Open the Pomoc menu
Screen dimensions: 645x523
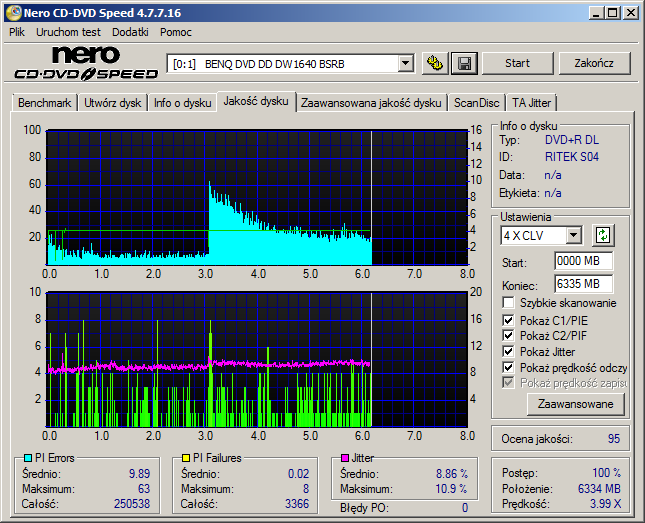(176, 32)
